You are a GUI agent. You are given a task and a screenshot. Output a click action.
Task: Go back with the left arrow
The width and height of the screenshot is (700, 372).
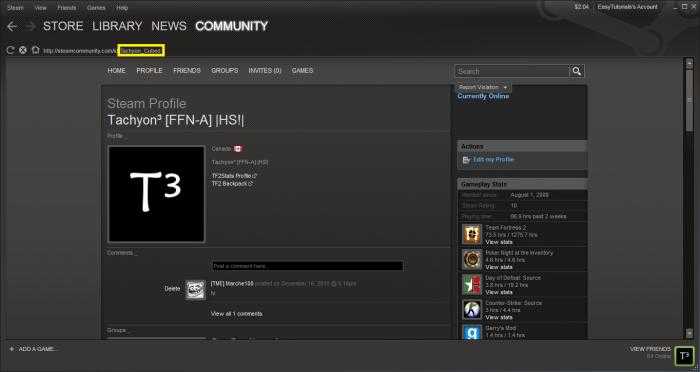tap(12, 26)
